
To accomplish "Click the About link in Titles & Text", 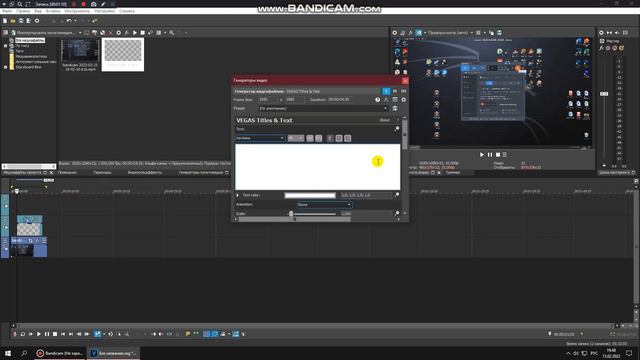I will pyautogui.click(x=384, y=120).
